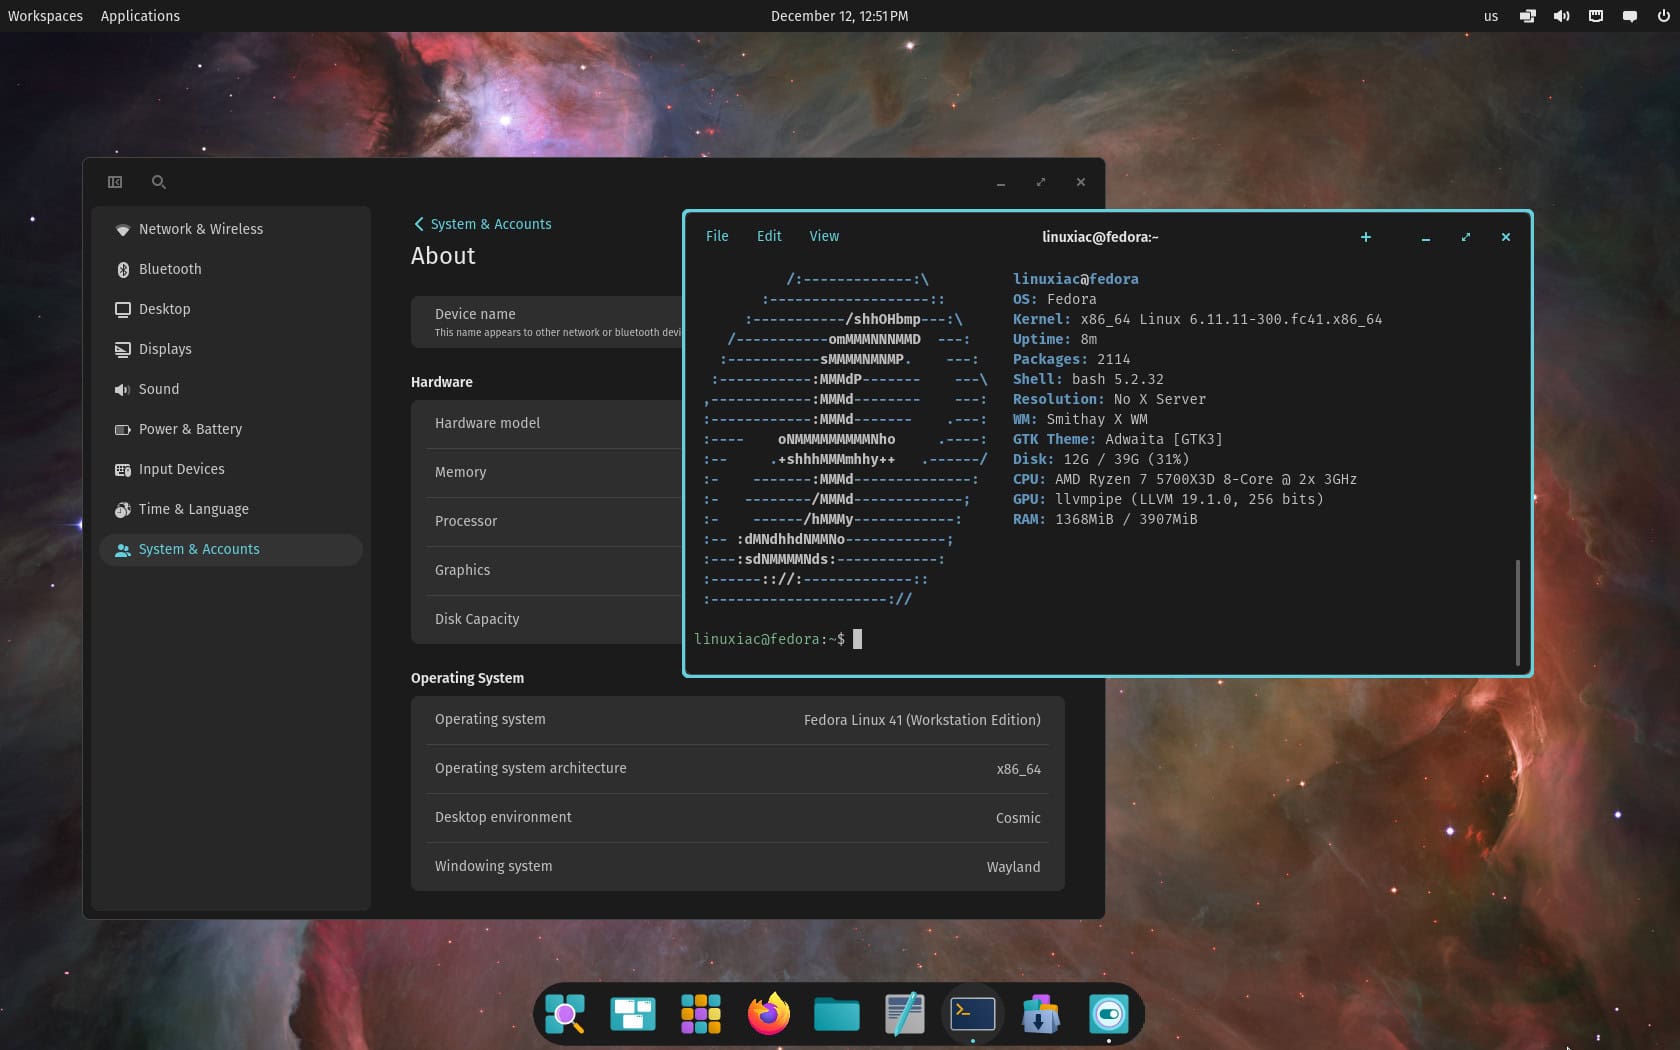Screen dimensions: 1680x1050
Task: Click the sidebar toggle icon in Settings
Action: coord(115,182)
